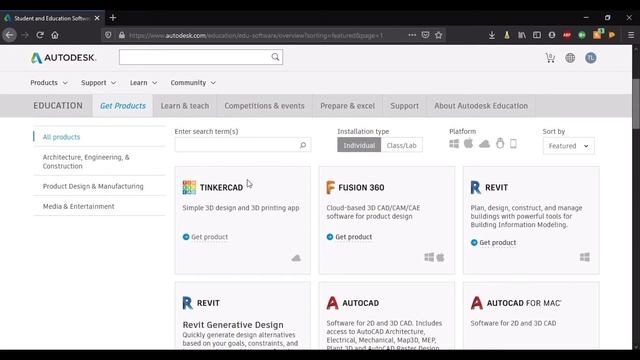
Task: Select Media & Entertainment category
Action: click(79, 207)
